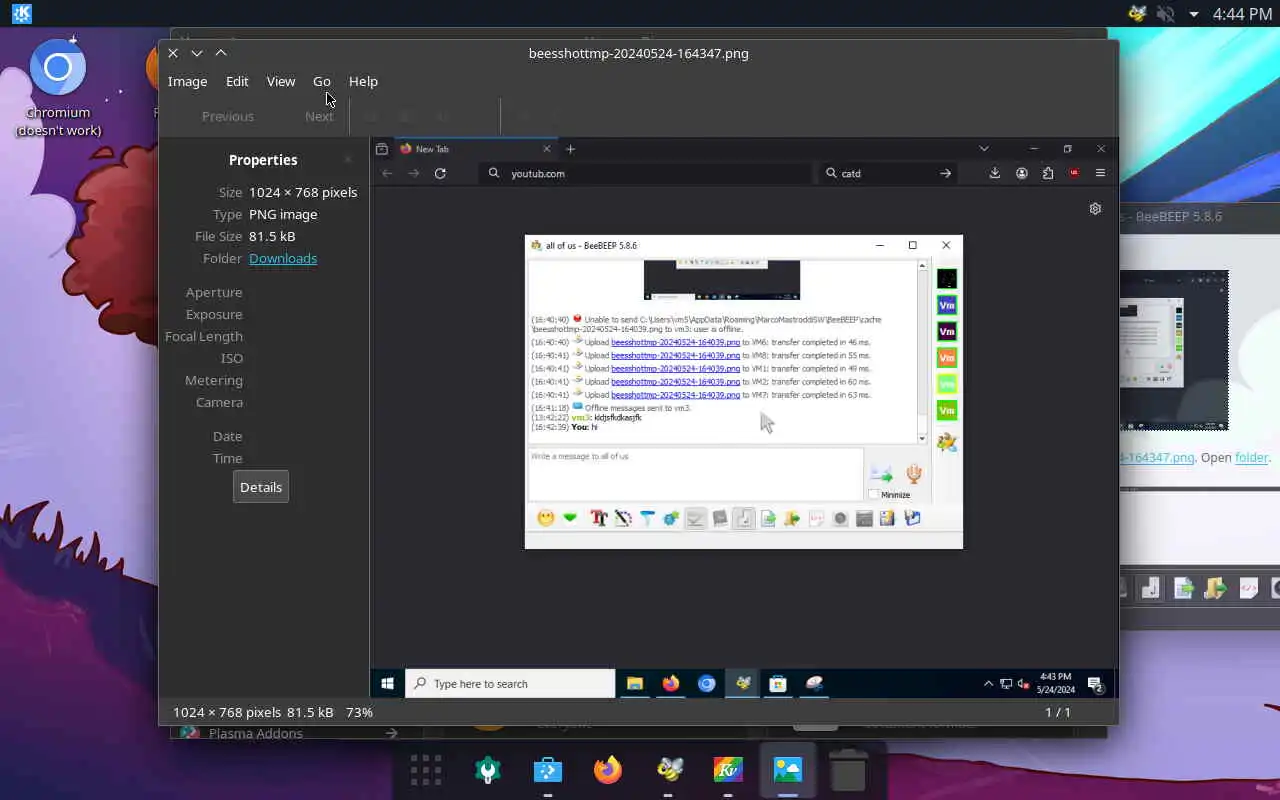
Task: Select the image viewer icon in the dock
Action: (x=788, y=769)
